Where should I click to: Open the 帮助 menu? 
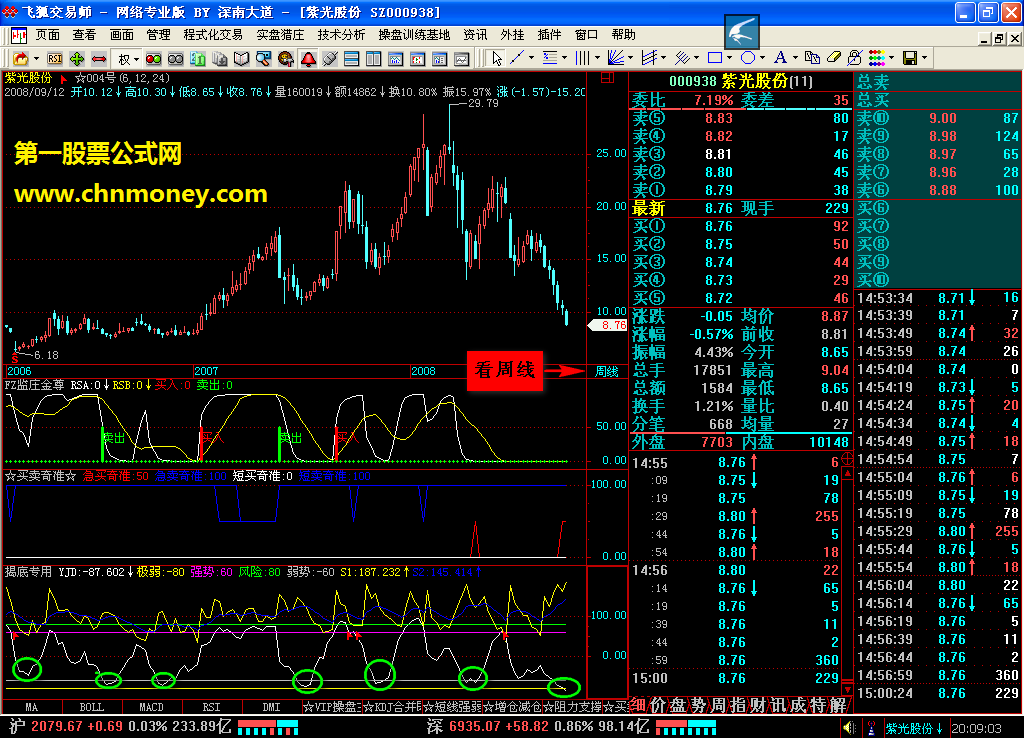tap(623, 35)
